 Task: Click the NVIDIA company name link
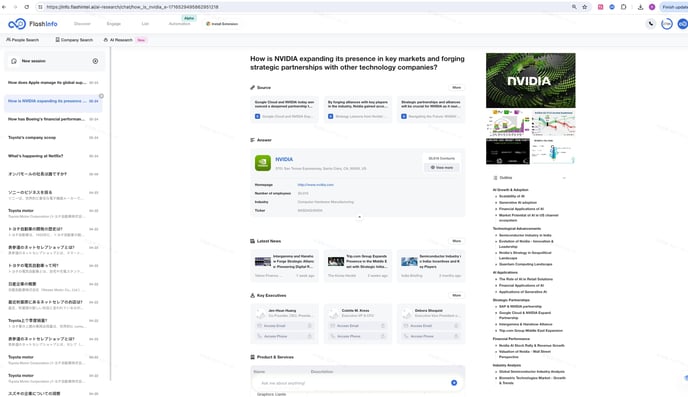tap(284, 159)
